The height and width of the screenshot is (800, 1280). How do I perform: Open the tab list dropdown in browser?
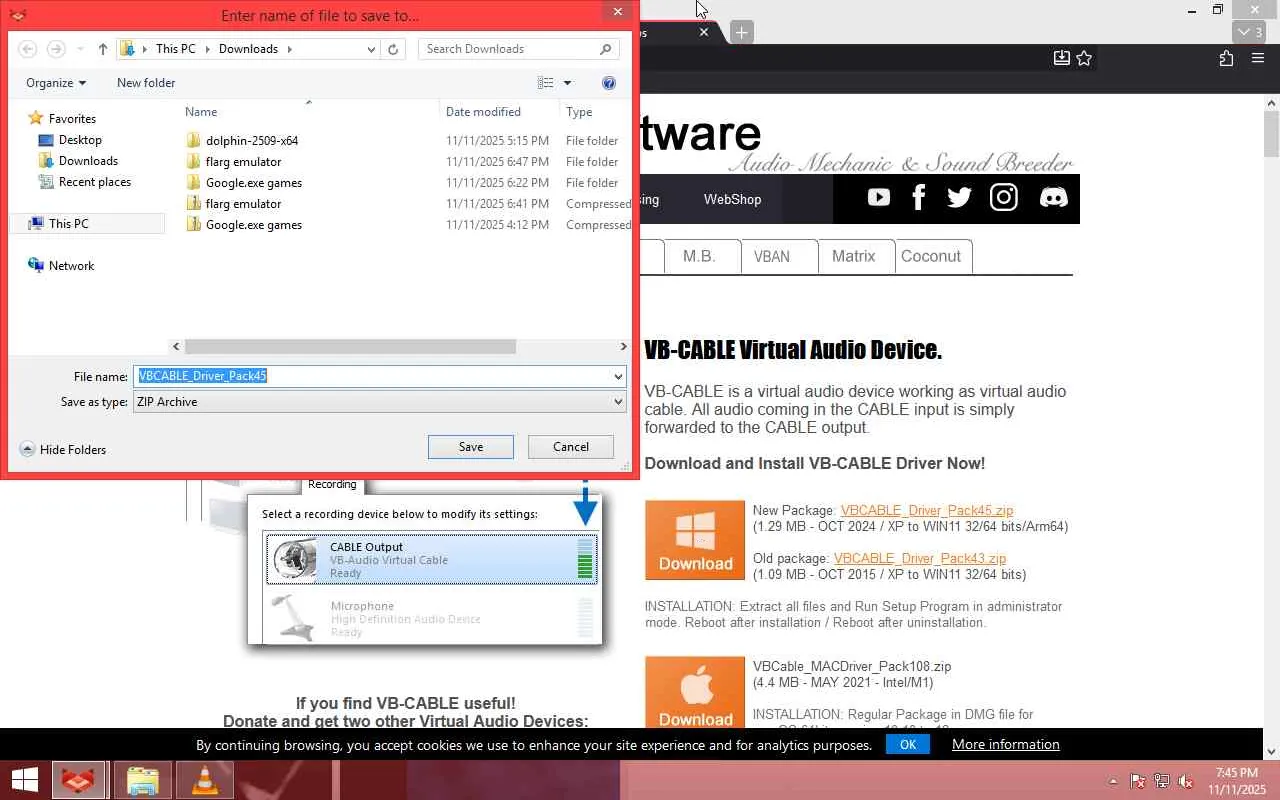1250,32
